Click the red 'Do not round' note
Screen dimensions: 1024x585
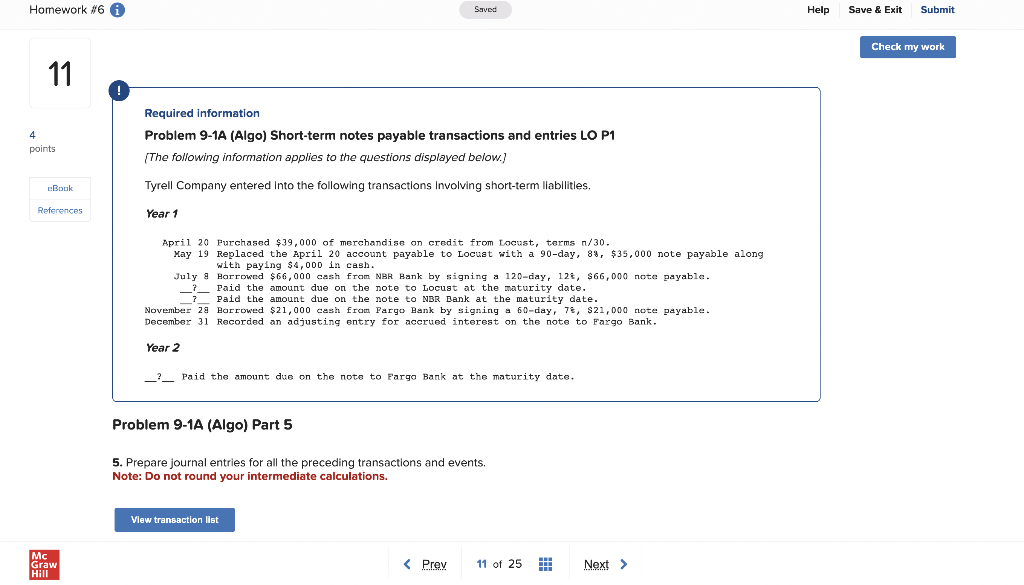tap(250, 476)
